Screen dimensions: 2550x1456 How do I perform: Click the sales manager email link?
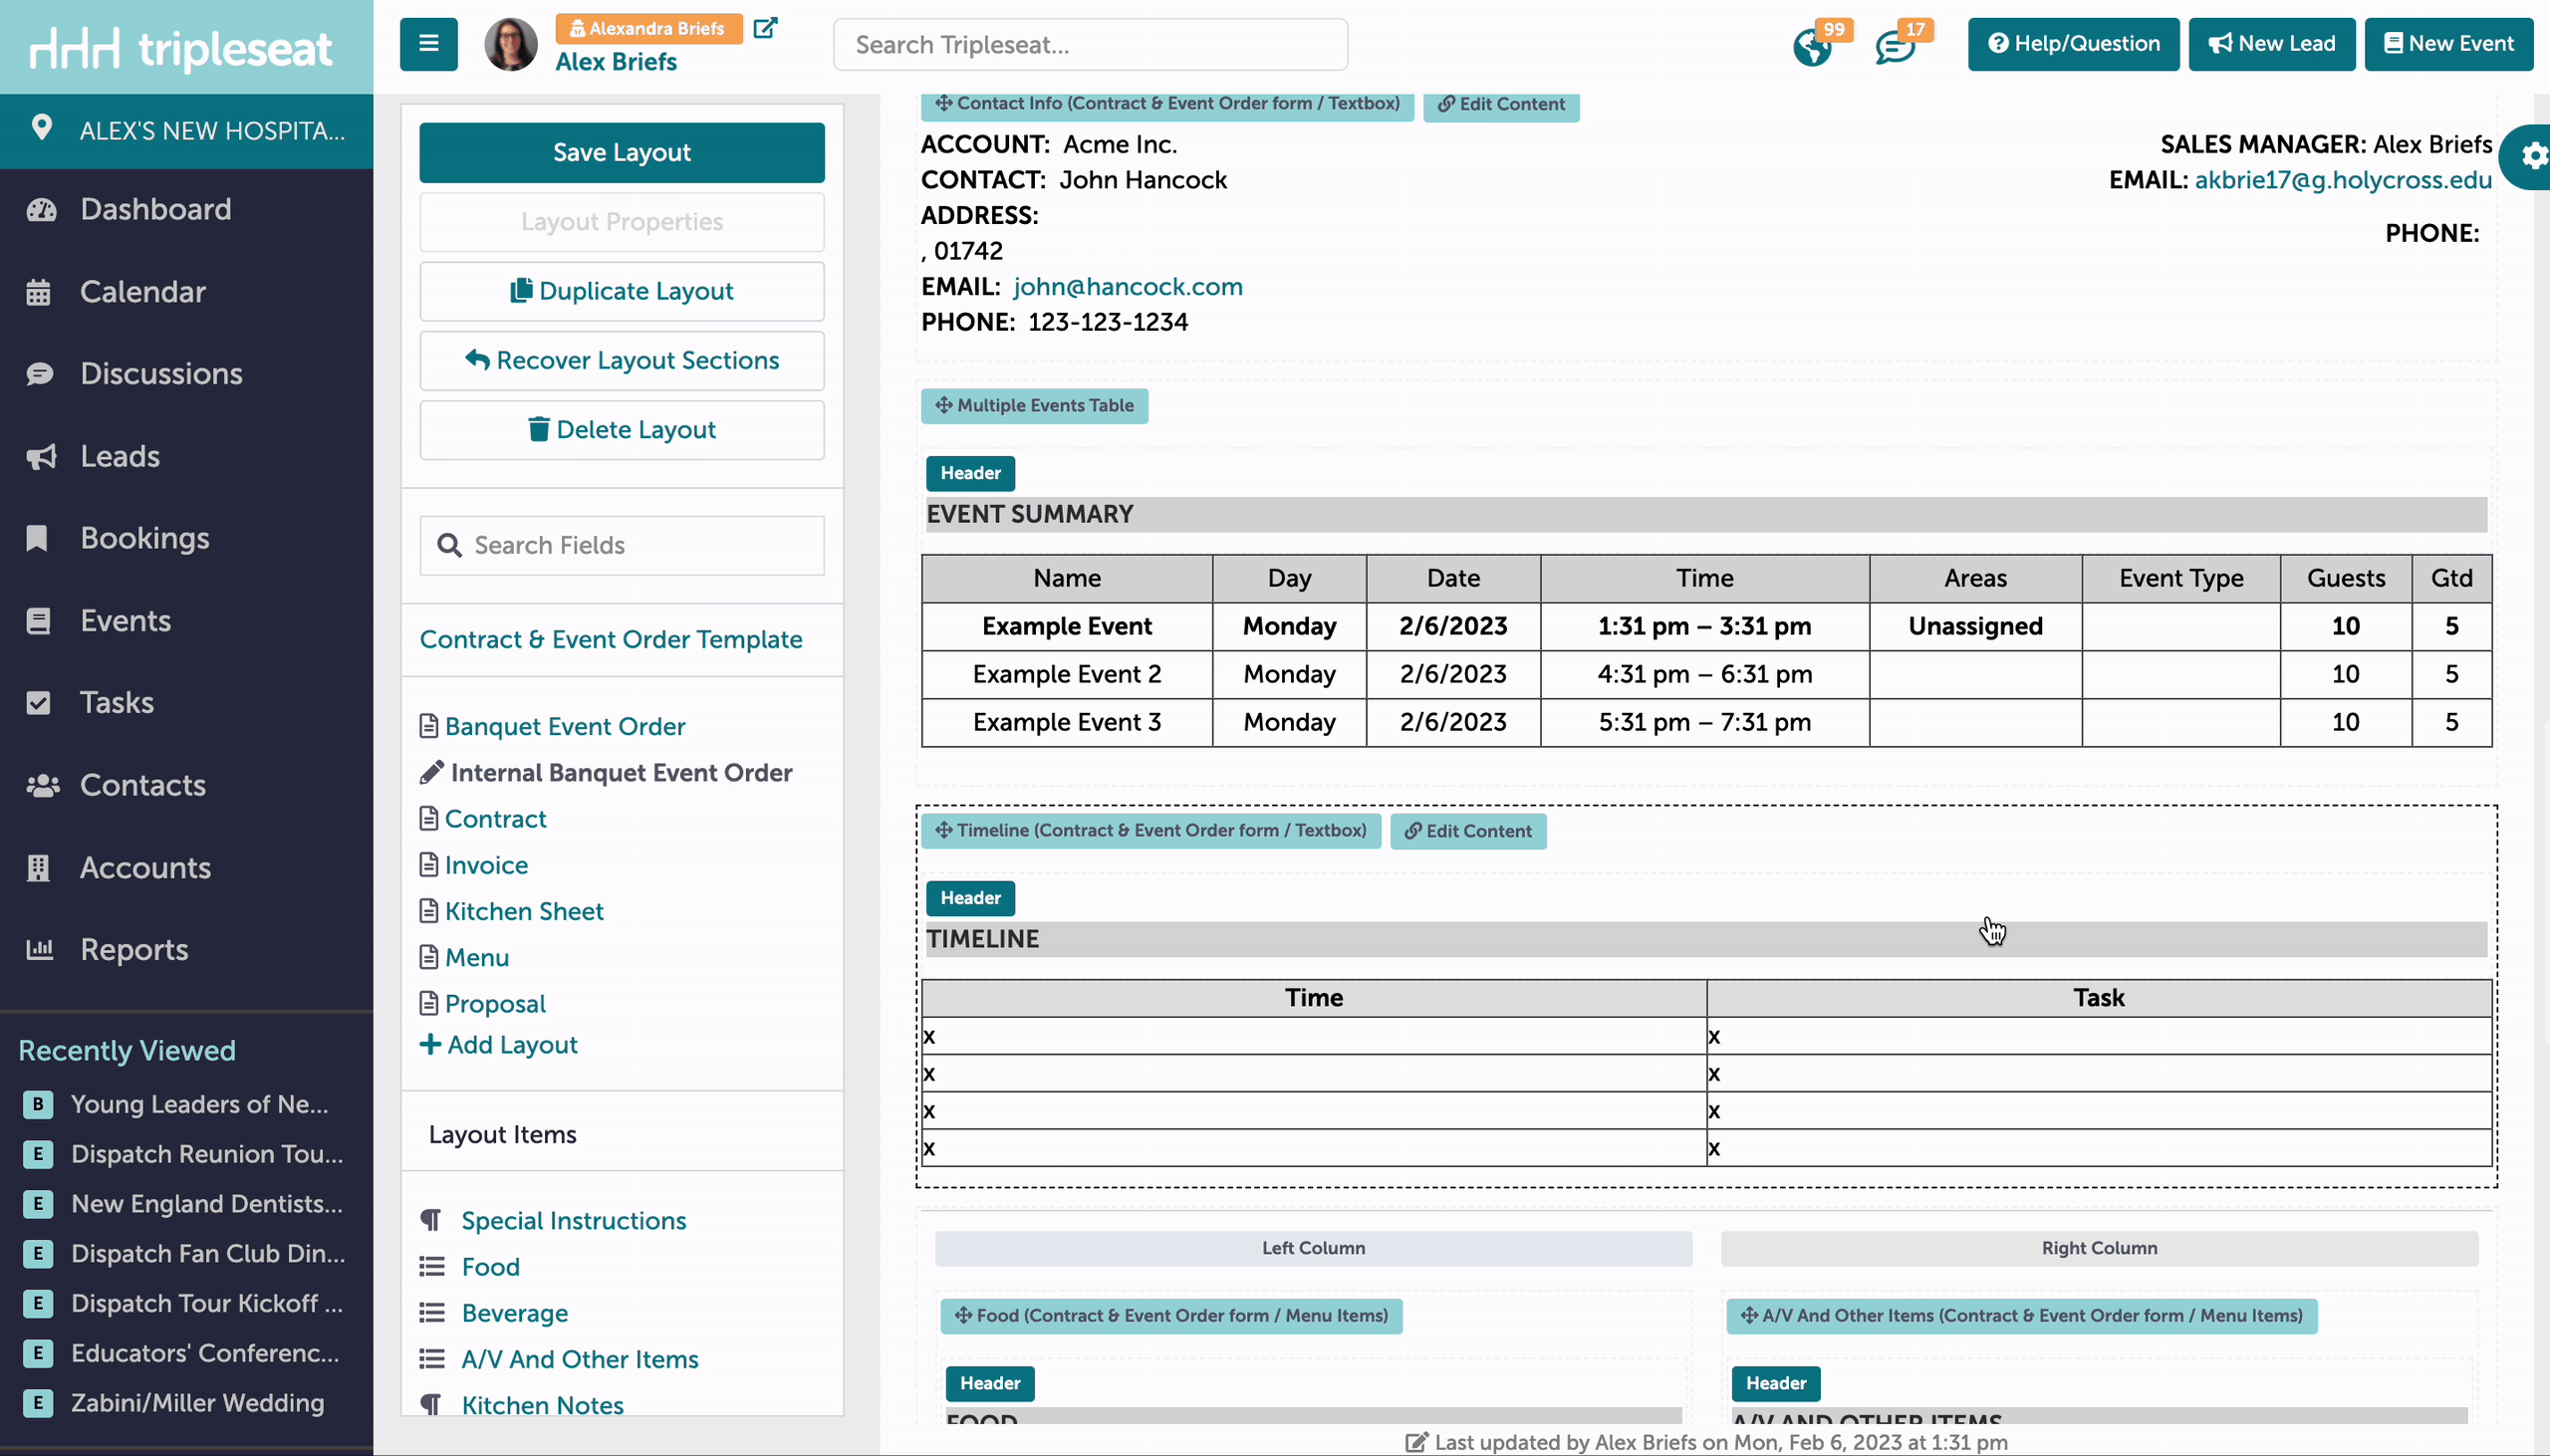click(2343, 180)
